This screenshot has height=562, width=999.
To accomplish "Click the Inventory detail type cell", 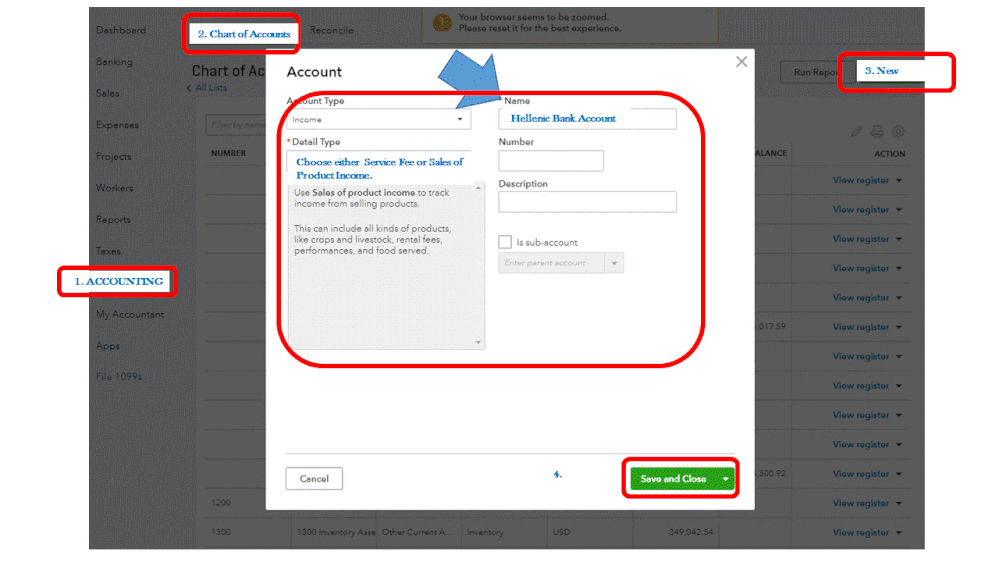I will (485, 532).
